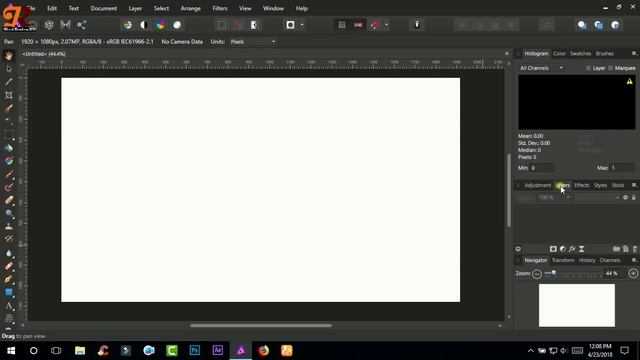Click the Live Filters hourglass icon

click(582, 249)
